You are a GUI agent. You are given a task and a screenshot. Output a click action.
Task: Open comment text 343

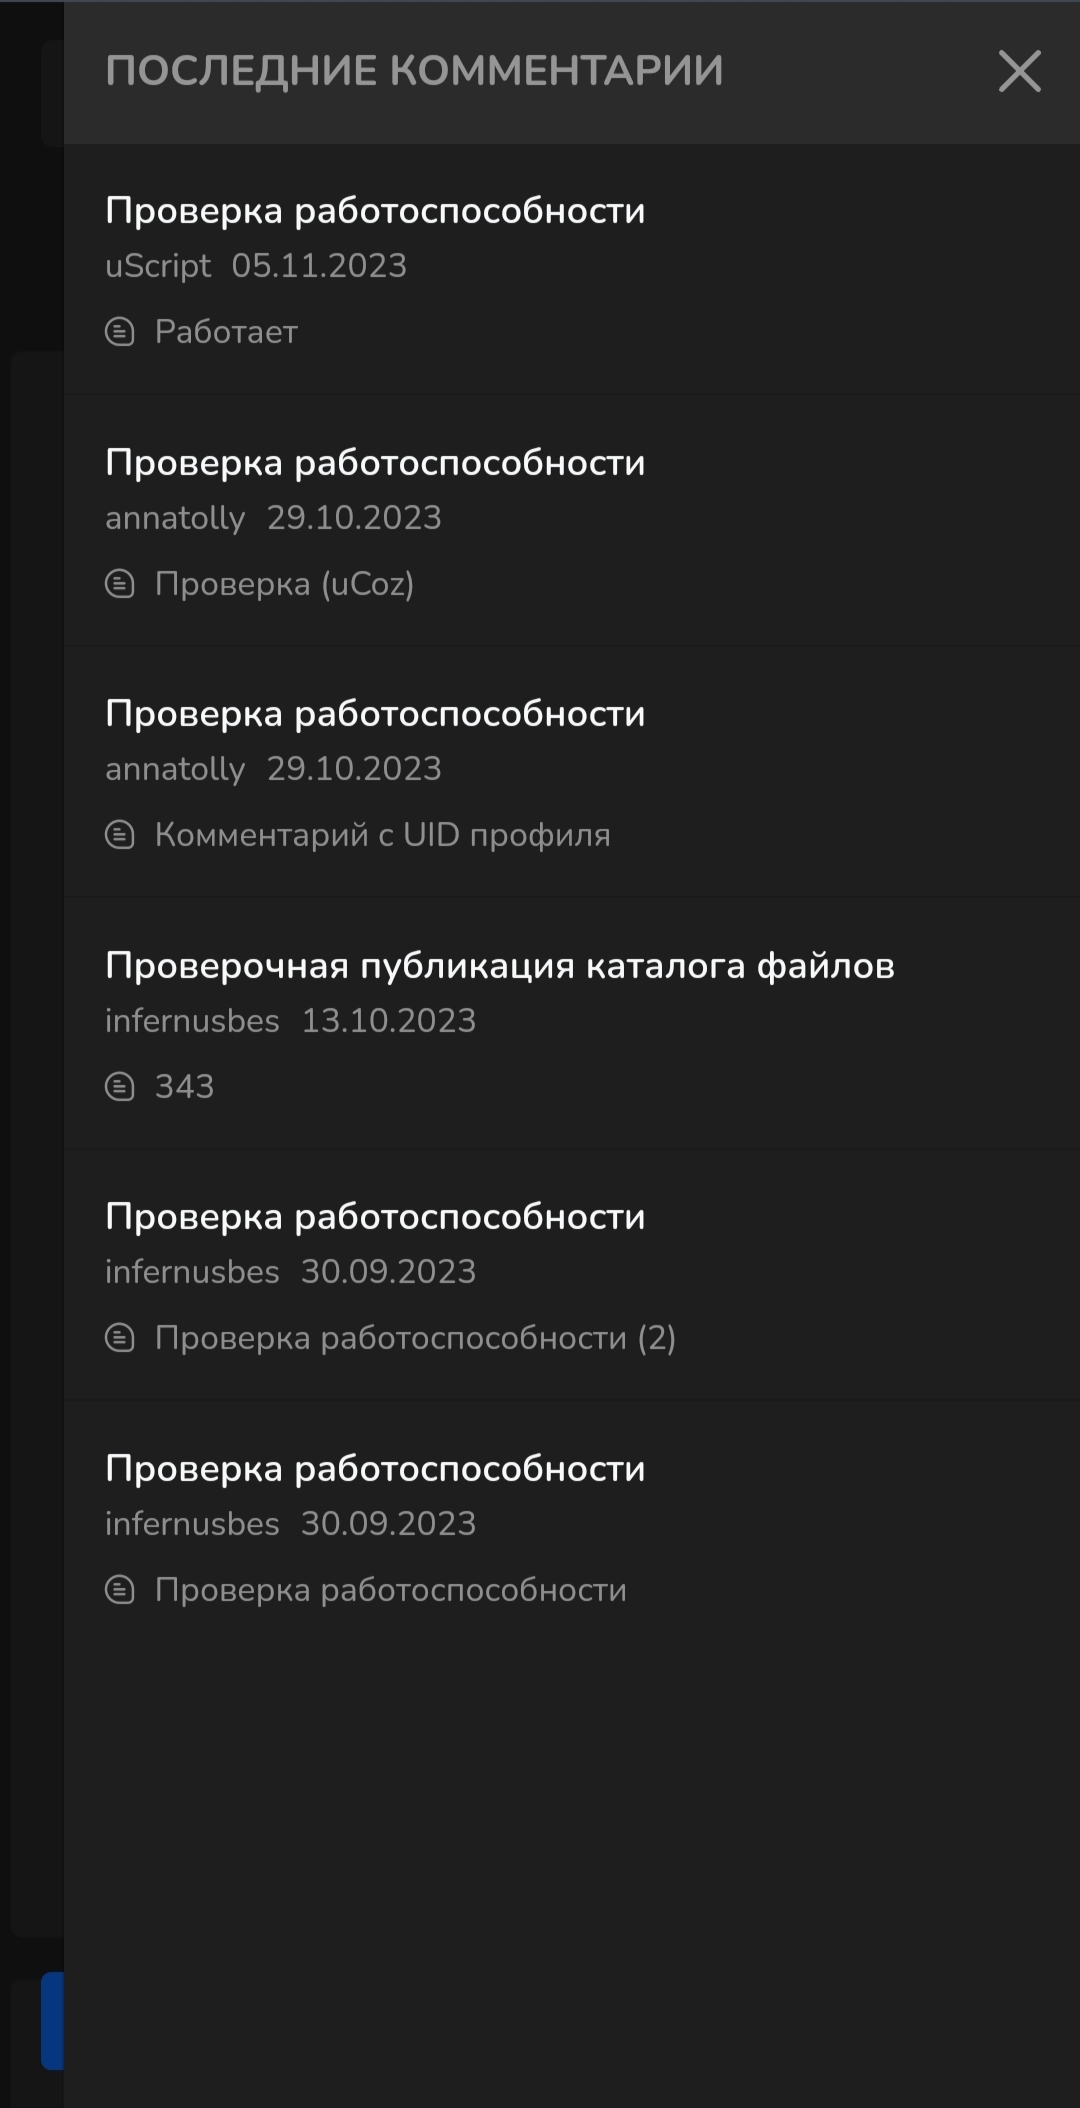(185, 1087)
